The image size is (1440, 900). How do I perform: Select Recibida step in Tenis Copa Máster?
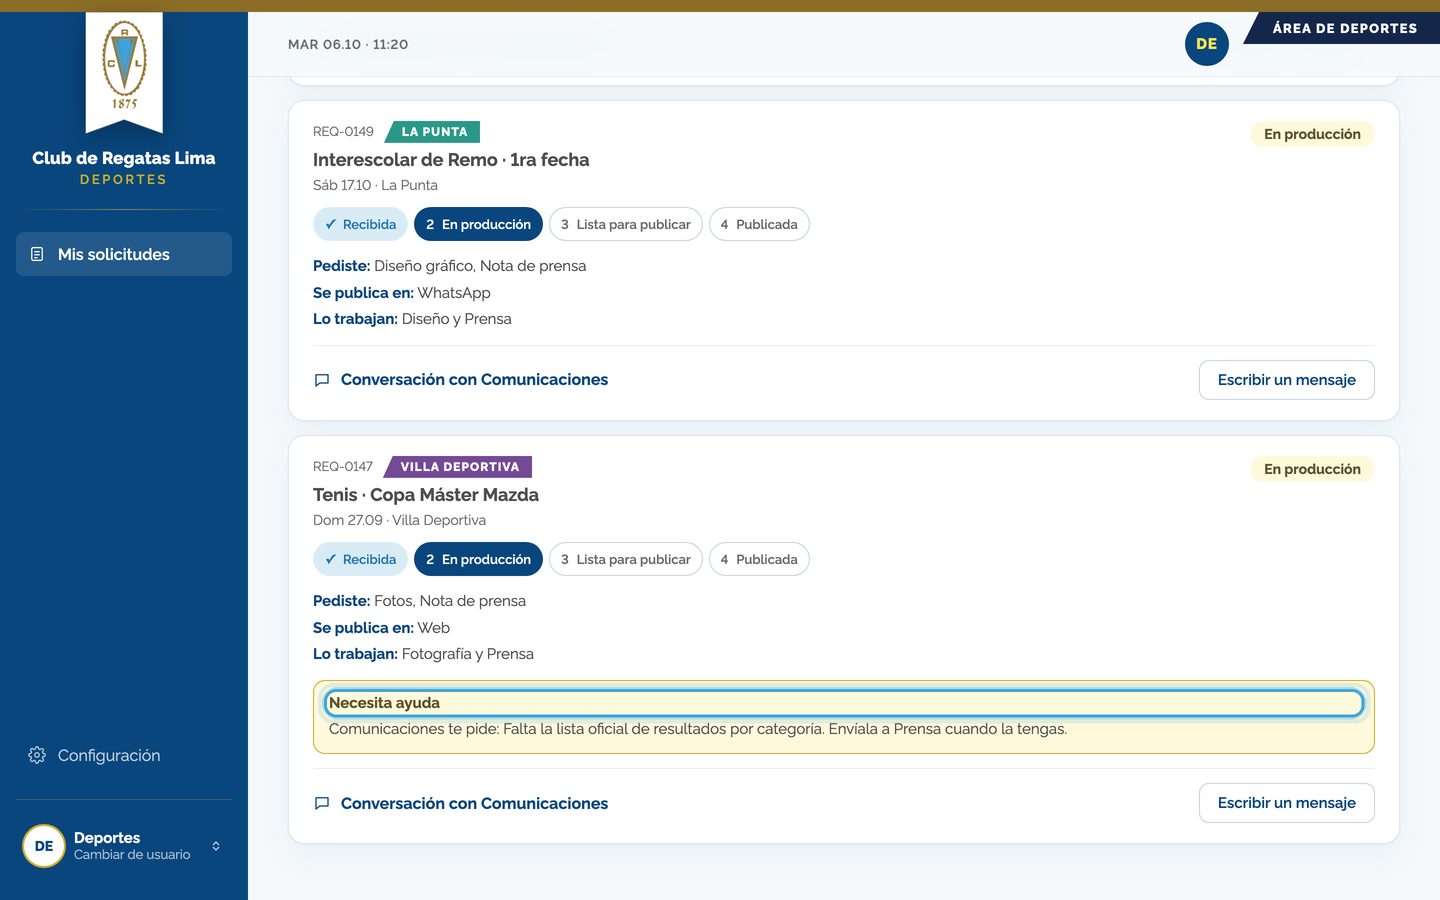click(360, 559)
